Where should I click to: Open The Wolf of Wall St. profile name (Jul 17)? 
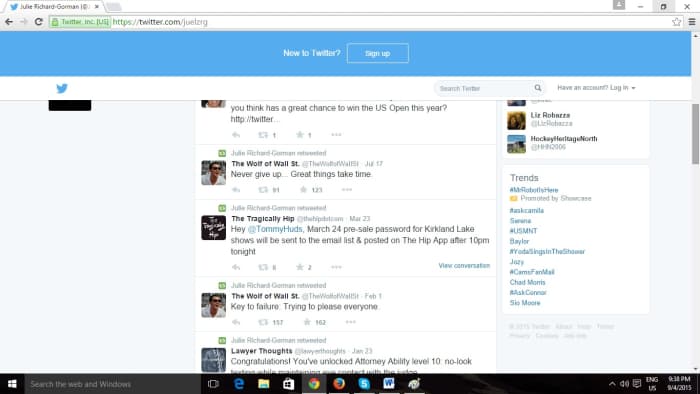265,164
